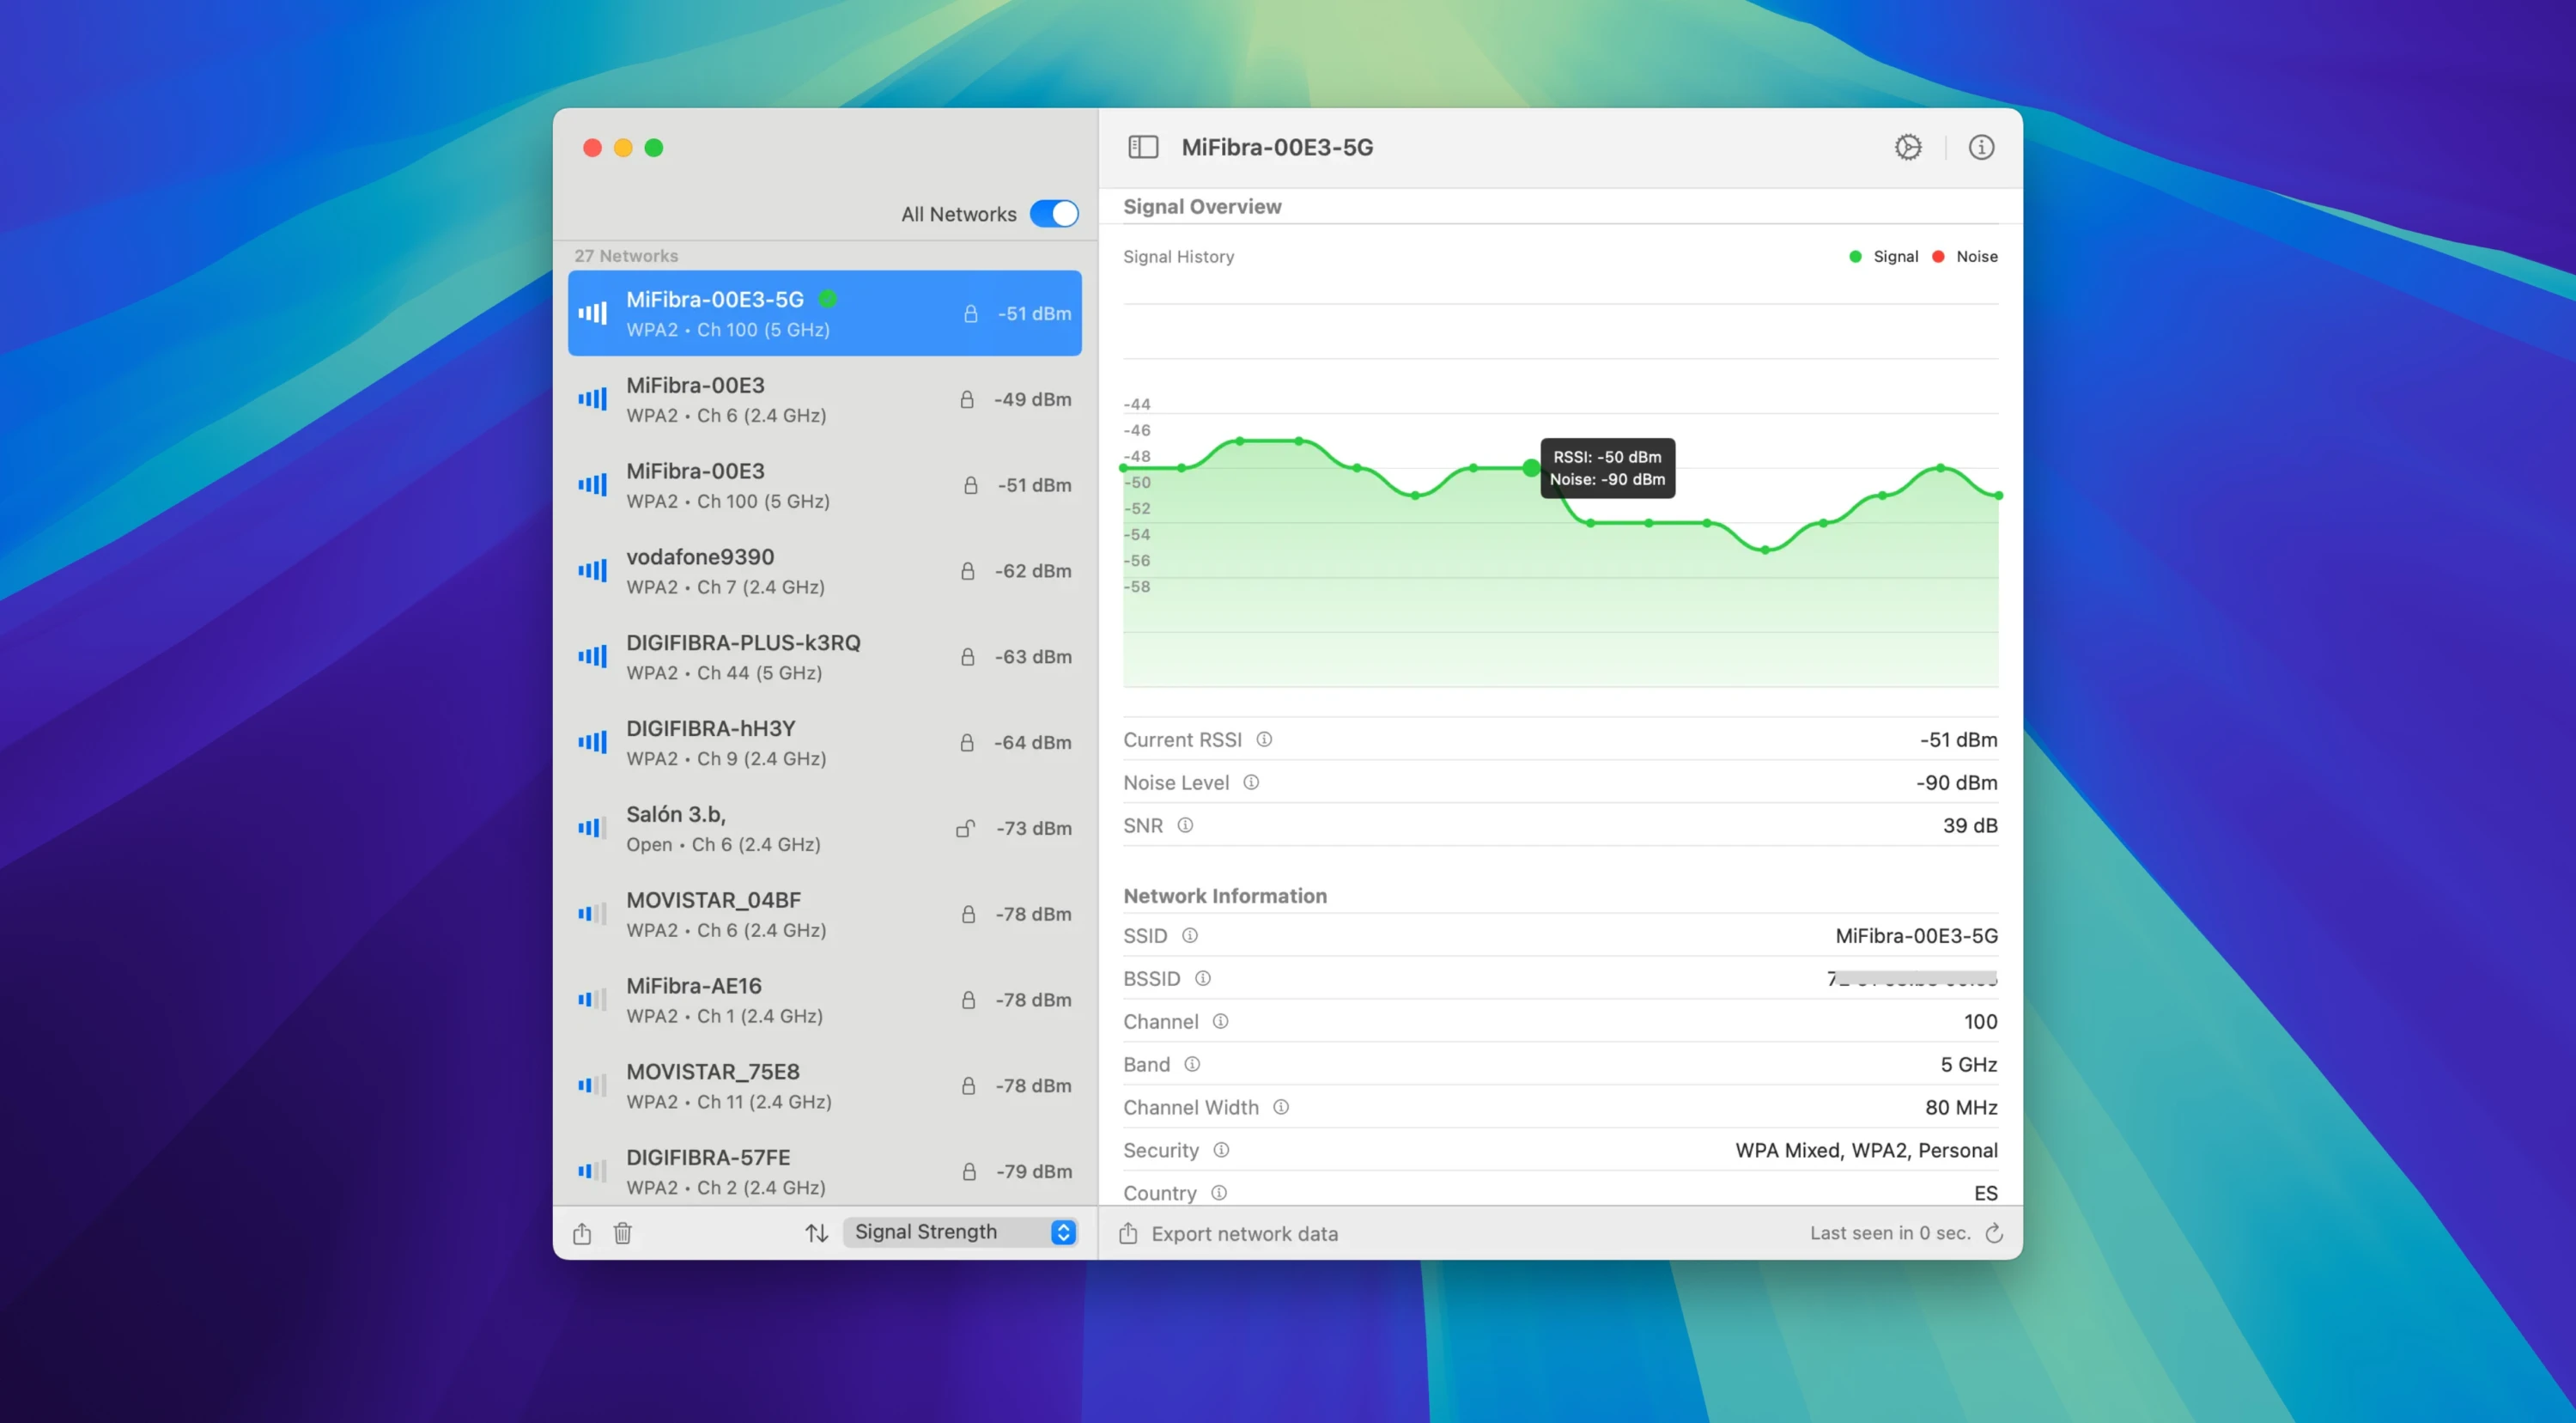This screenshot has width=2576, height=1423.
Task: Click info icon beside Current RSSI
Action: (x=1264, y=739)
